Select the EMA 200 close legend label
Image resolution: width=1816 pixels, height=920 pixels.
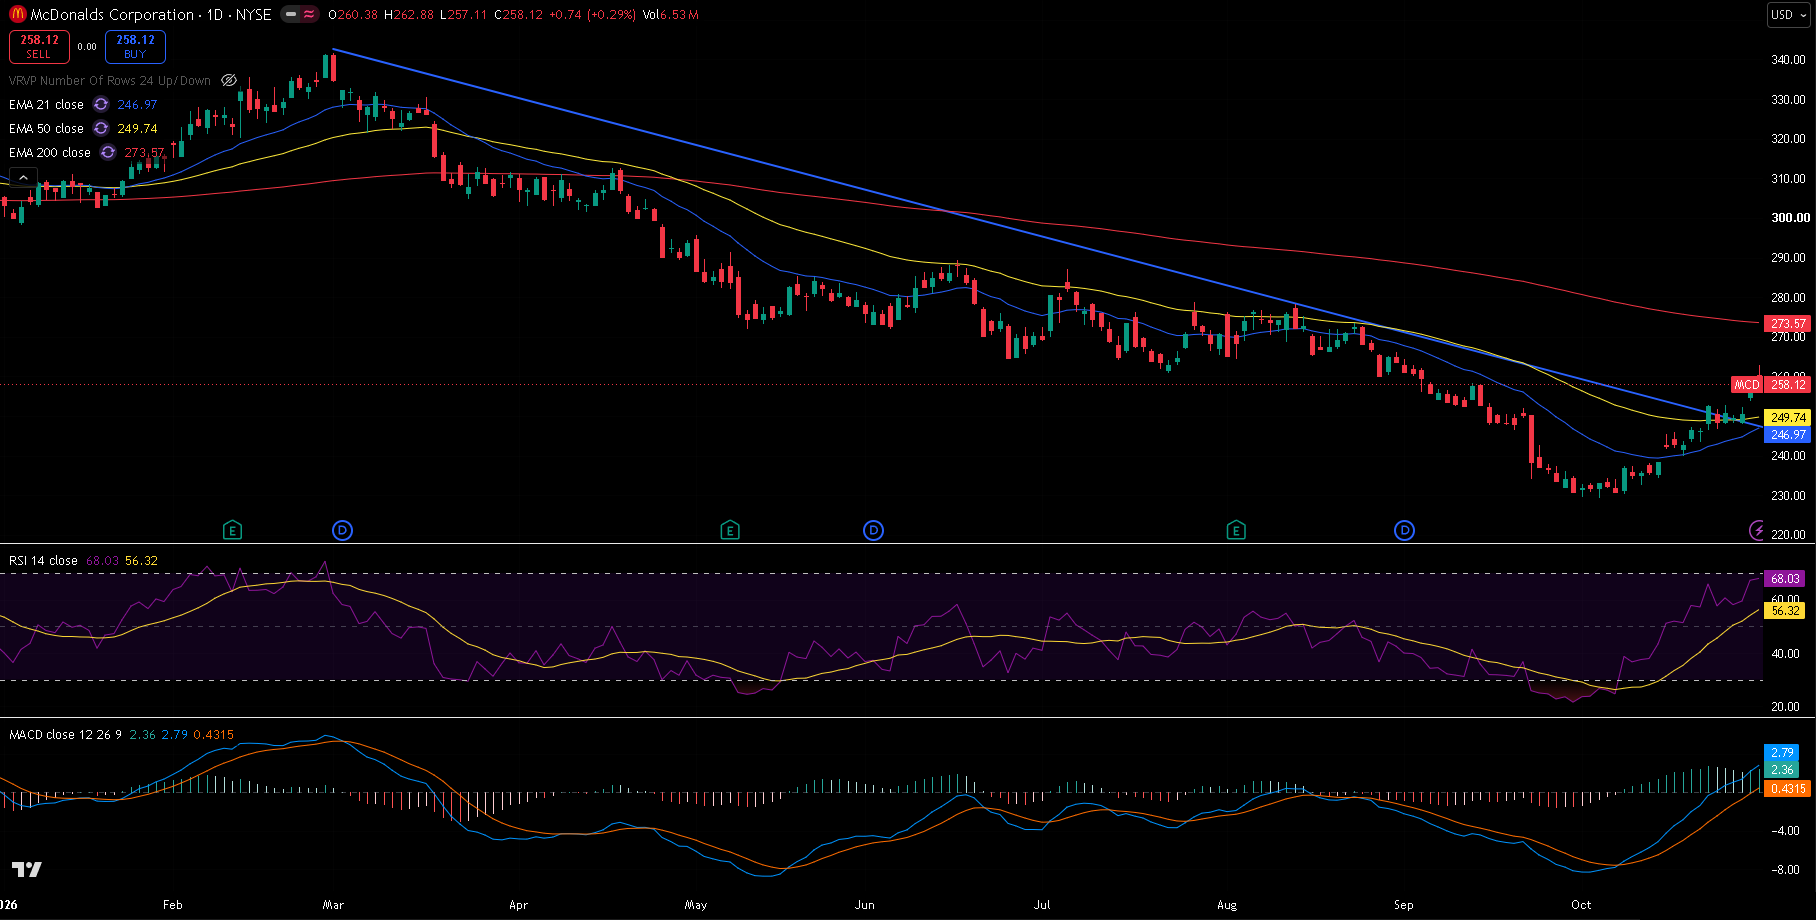tap(50, 153)
